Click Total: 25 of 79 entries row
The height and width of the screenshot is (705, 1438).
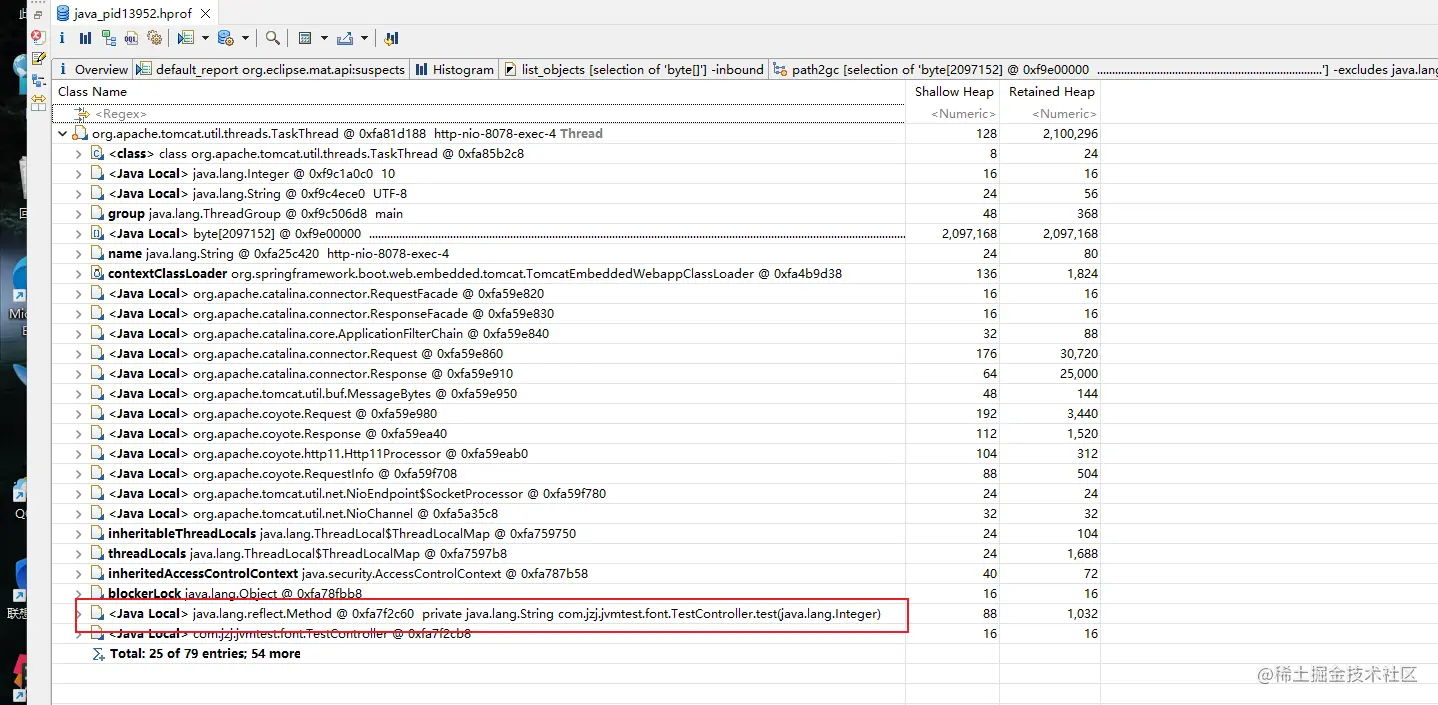[577, 653]
